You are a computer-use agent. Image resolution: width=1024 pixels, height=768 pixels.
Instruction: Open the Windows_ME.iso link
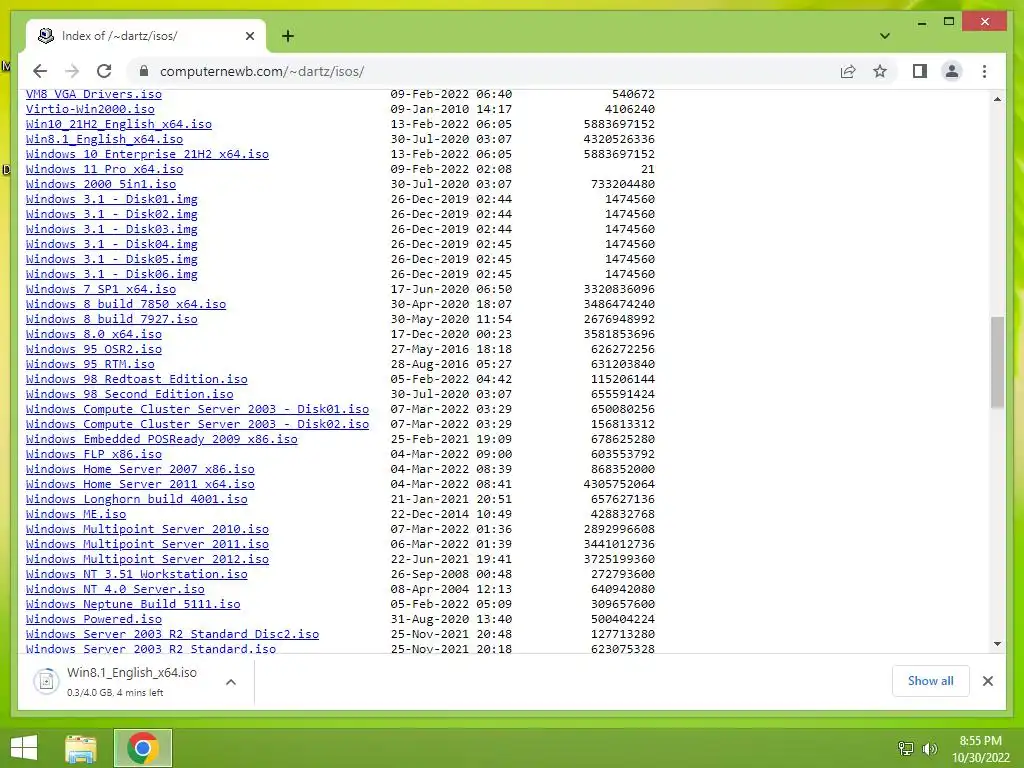tap(76, 515)
